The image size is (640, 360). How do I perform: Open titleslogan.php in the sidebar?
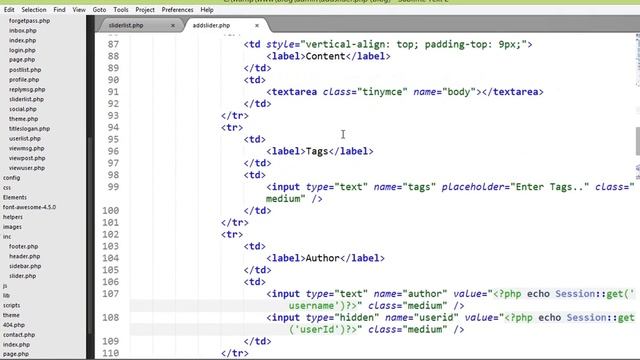coord(29,128)
